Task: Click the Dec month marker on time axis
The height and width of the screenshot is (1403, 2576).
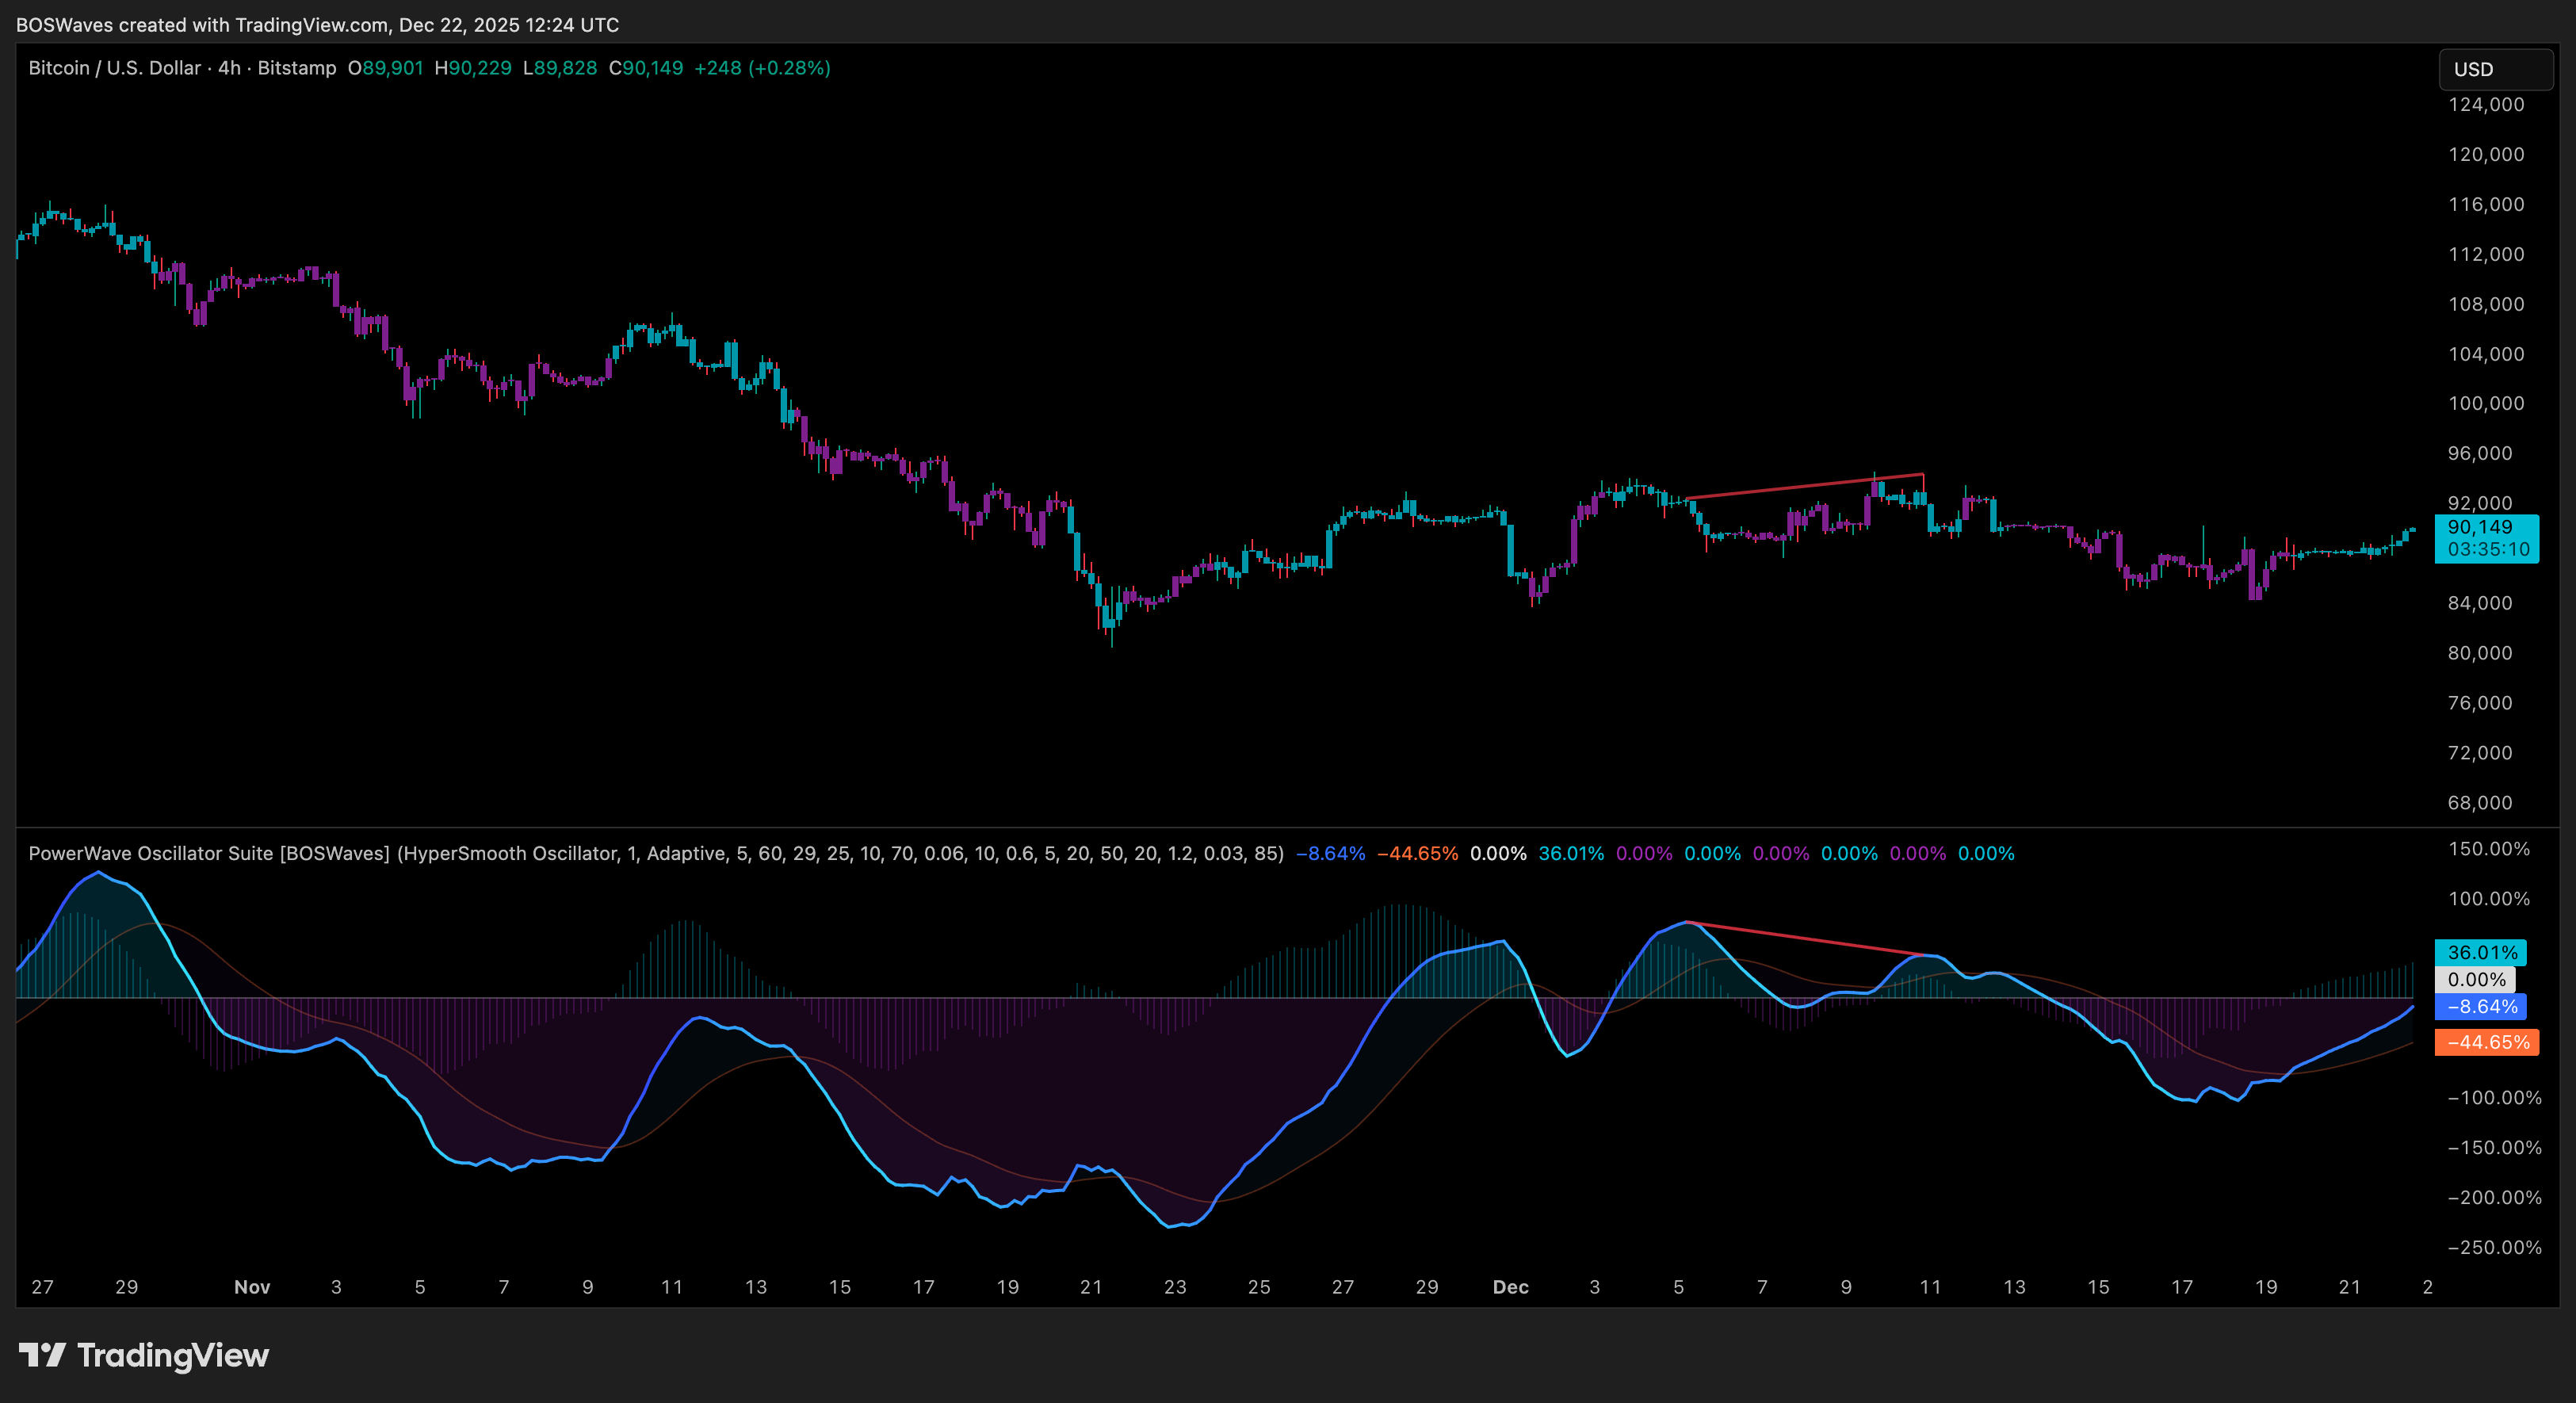Action: coord(1510,1287)
